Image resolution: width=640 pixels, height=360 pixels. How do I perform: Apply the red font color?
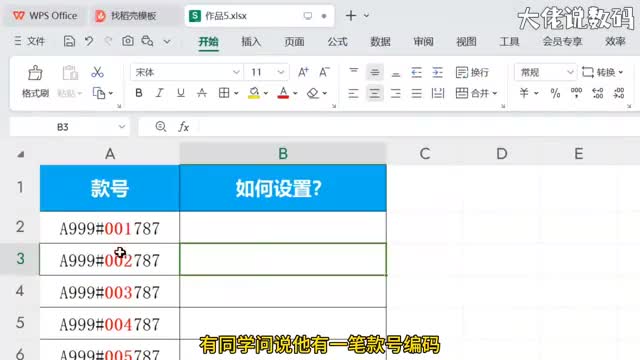[283, 93]
